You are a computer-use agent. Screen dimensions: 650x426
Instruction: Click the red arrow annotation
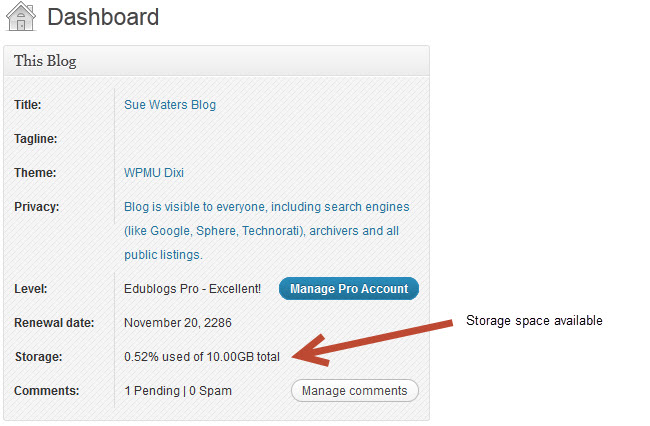(372, 343)
